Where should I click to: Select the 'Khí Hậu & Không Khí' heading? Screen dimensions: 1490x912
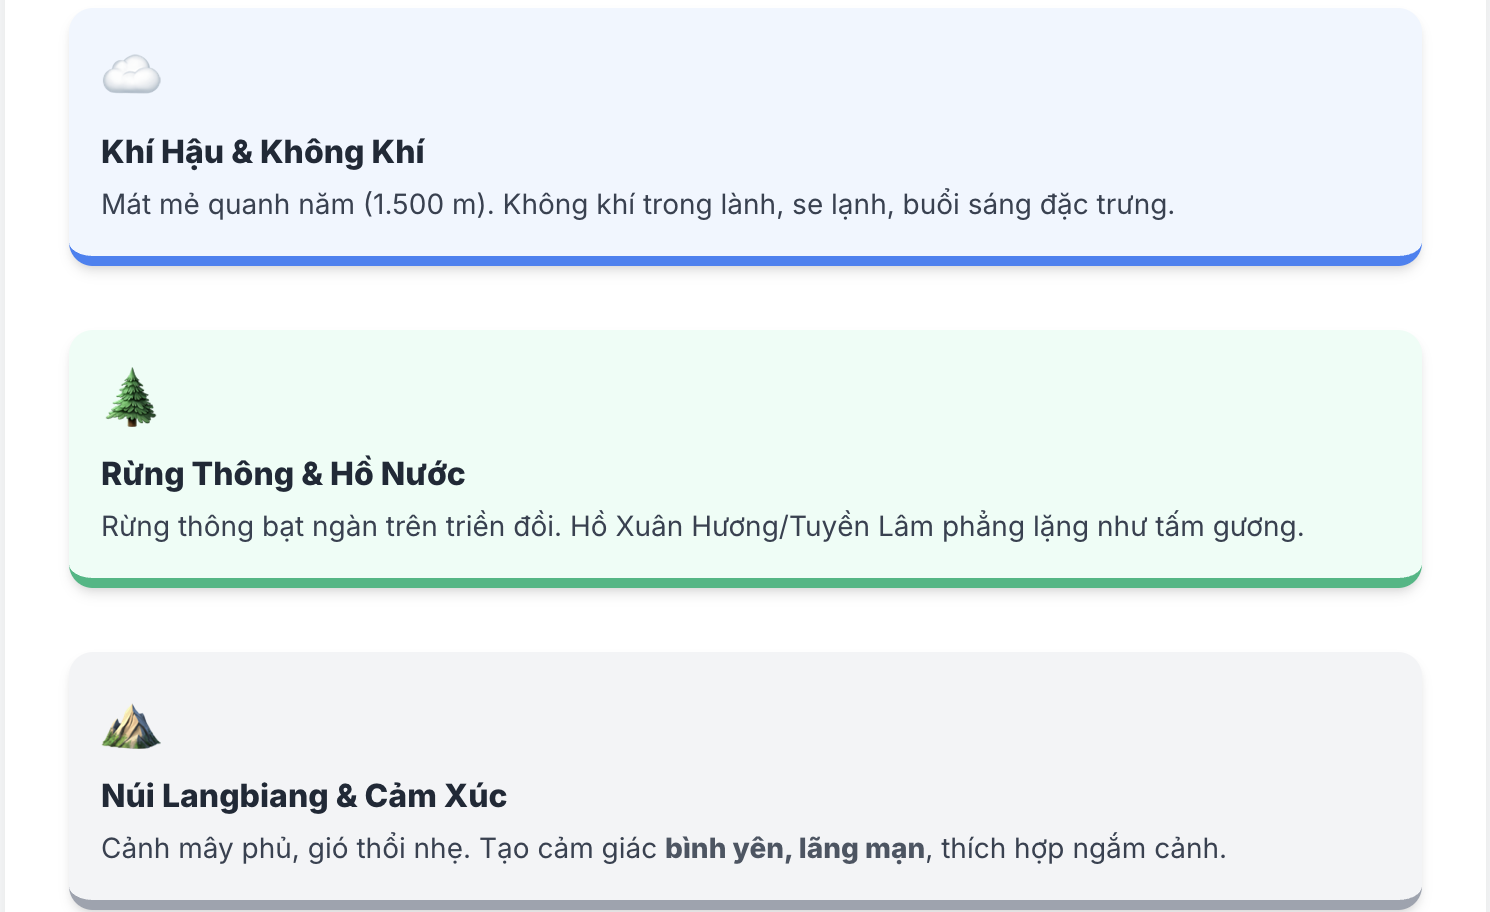[x=262, y=152]
